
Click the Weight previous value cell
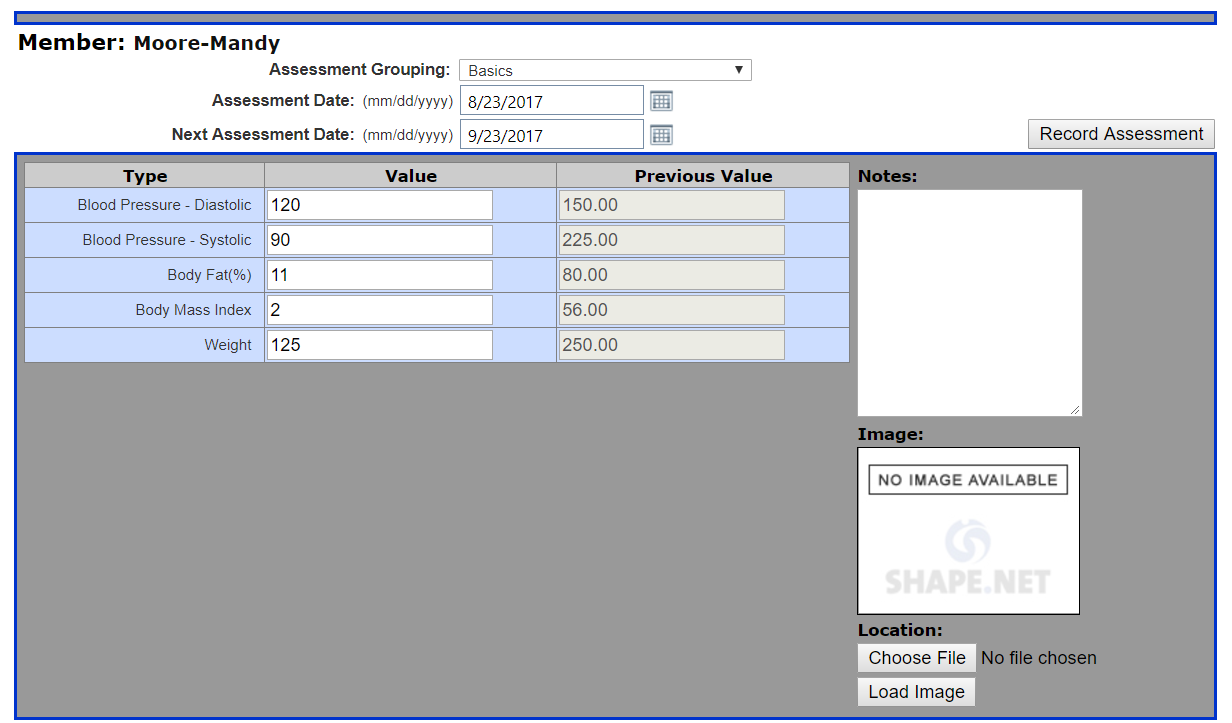click(x=671, y=344)
